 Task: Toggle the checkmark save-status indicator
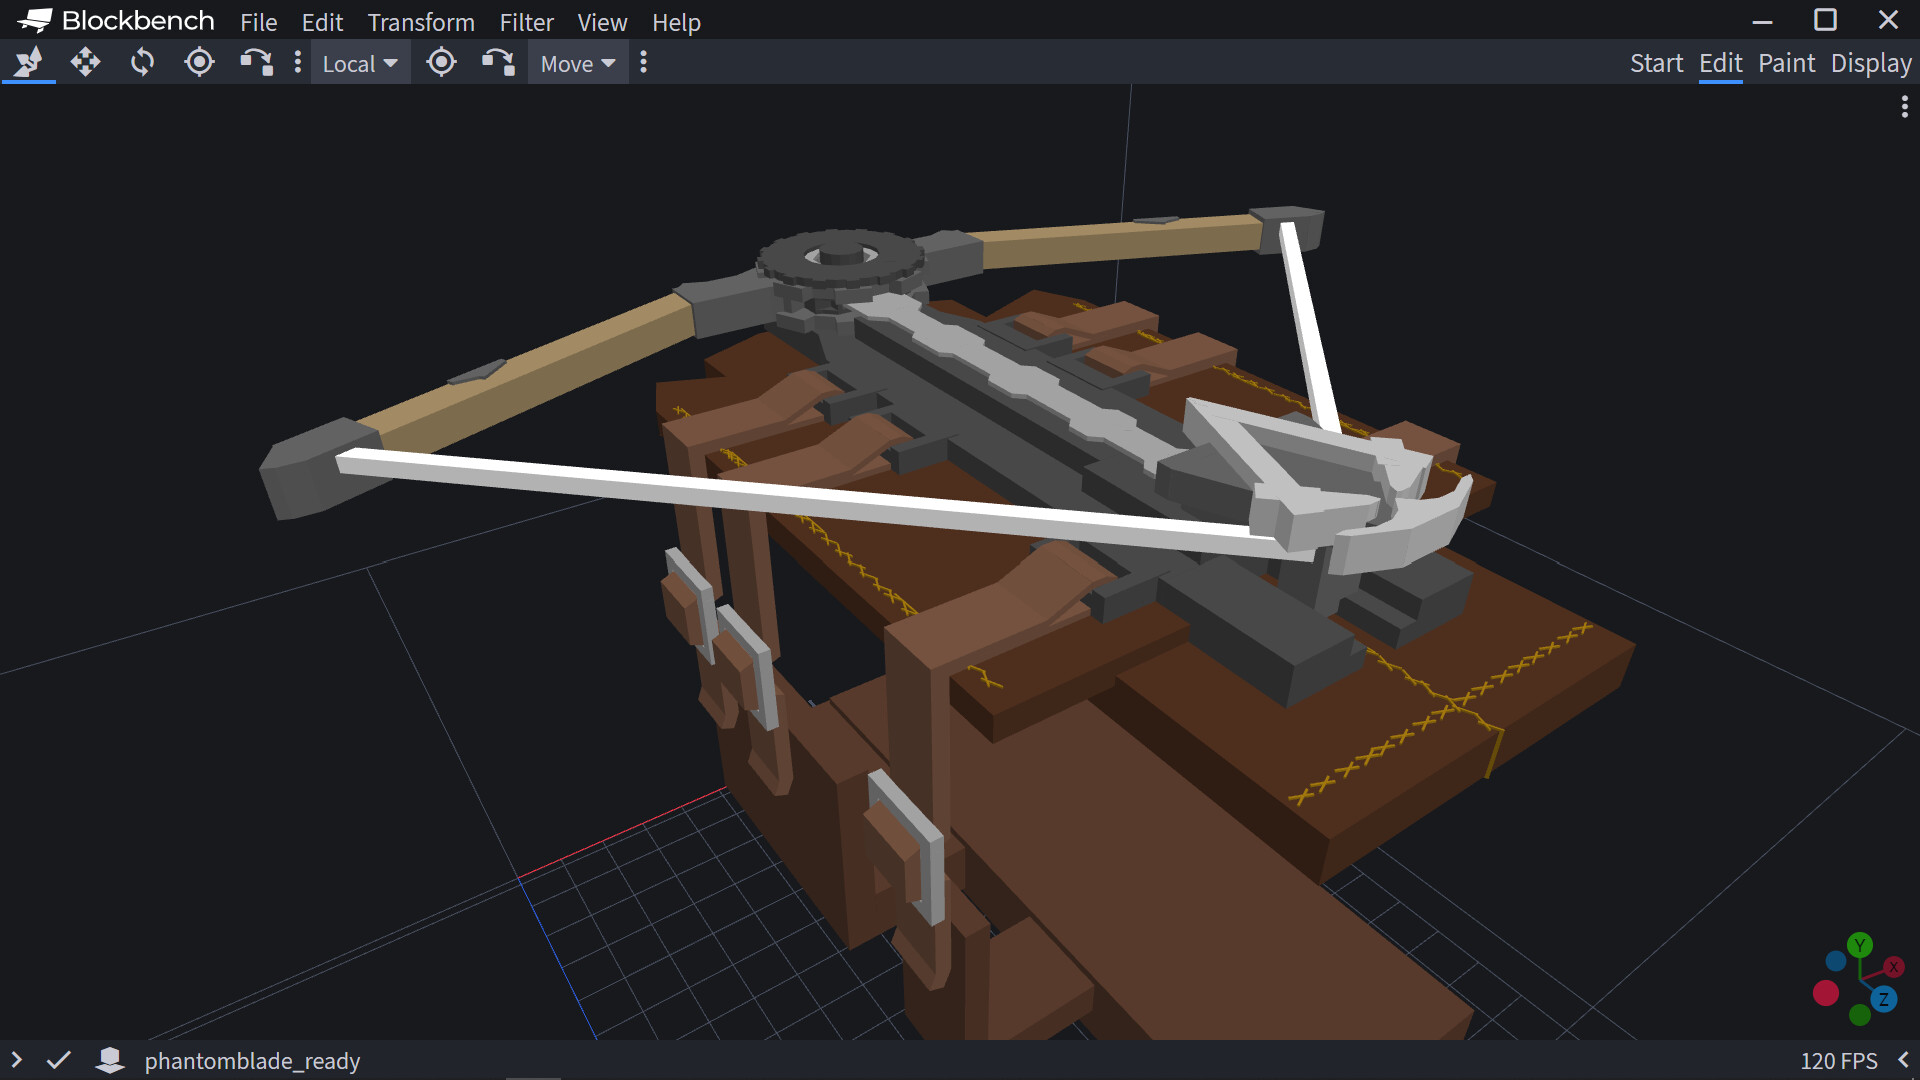click(59, 1060)
